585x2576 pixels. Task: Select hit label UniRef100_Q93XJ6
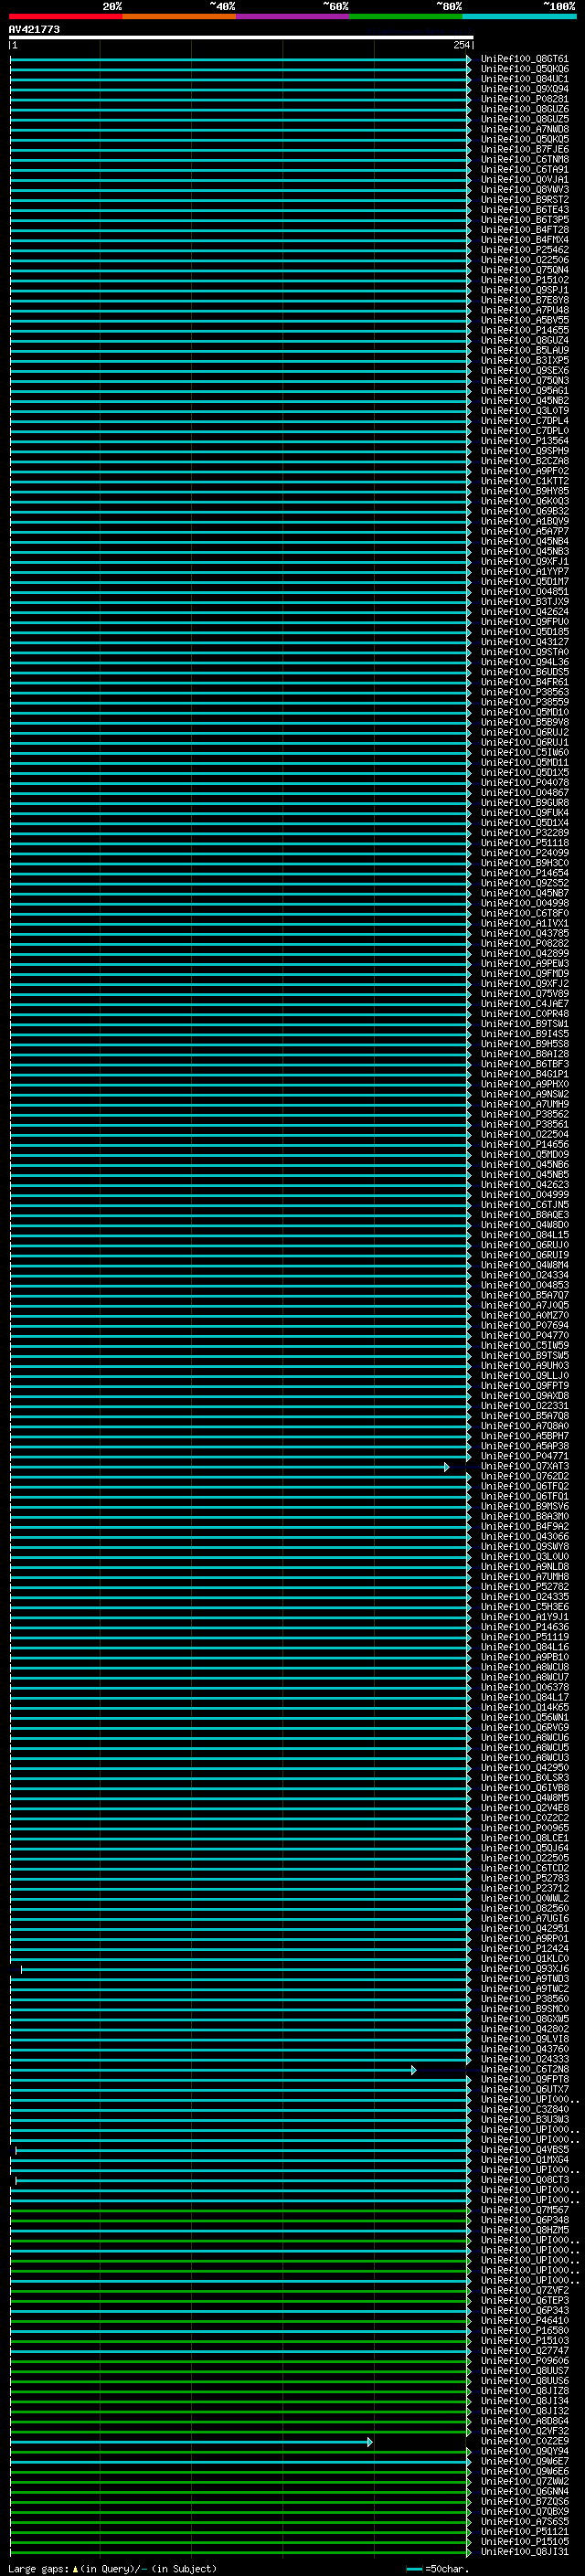[x=524, y=1969]
